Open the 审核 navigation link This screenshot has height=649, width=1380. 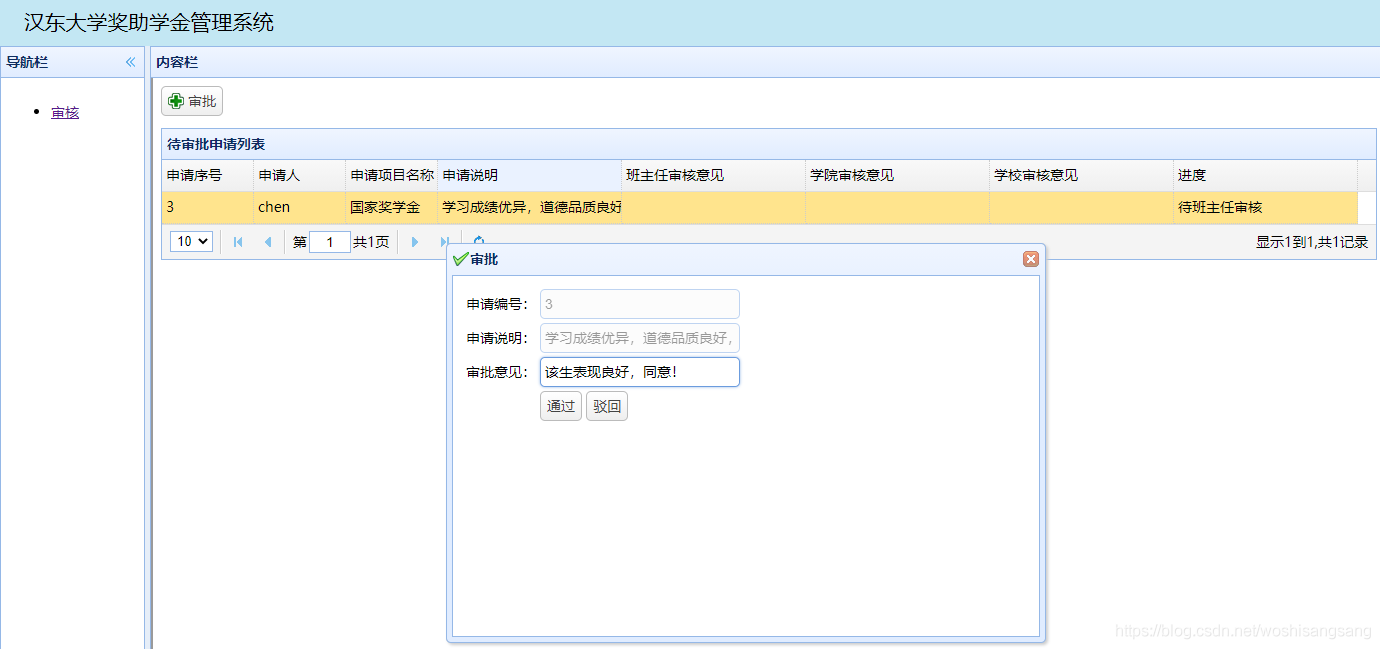click(x=65, y=112)
